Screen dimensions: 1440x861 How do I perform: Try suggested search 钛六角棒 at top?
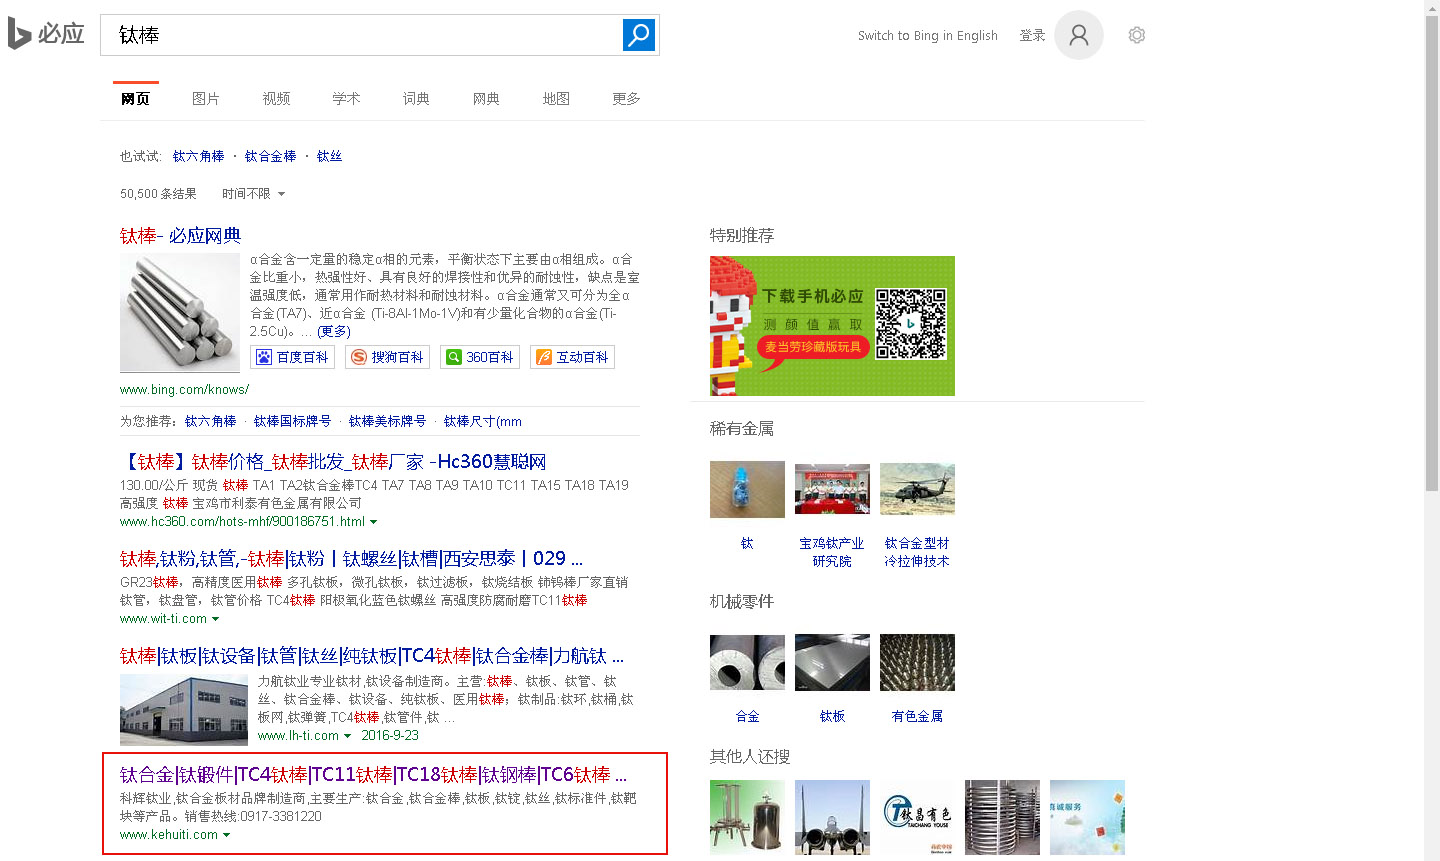(198, 156)
